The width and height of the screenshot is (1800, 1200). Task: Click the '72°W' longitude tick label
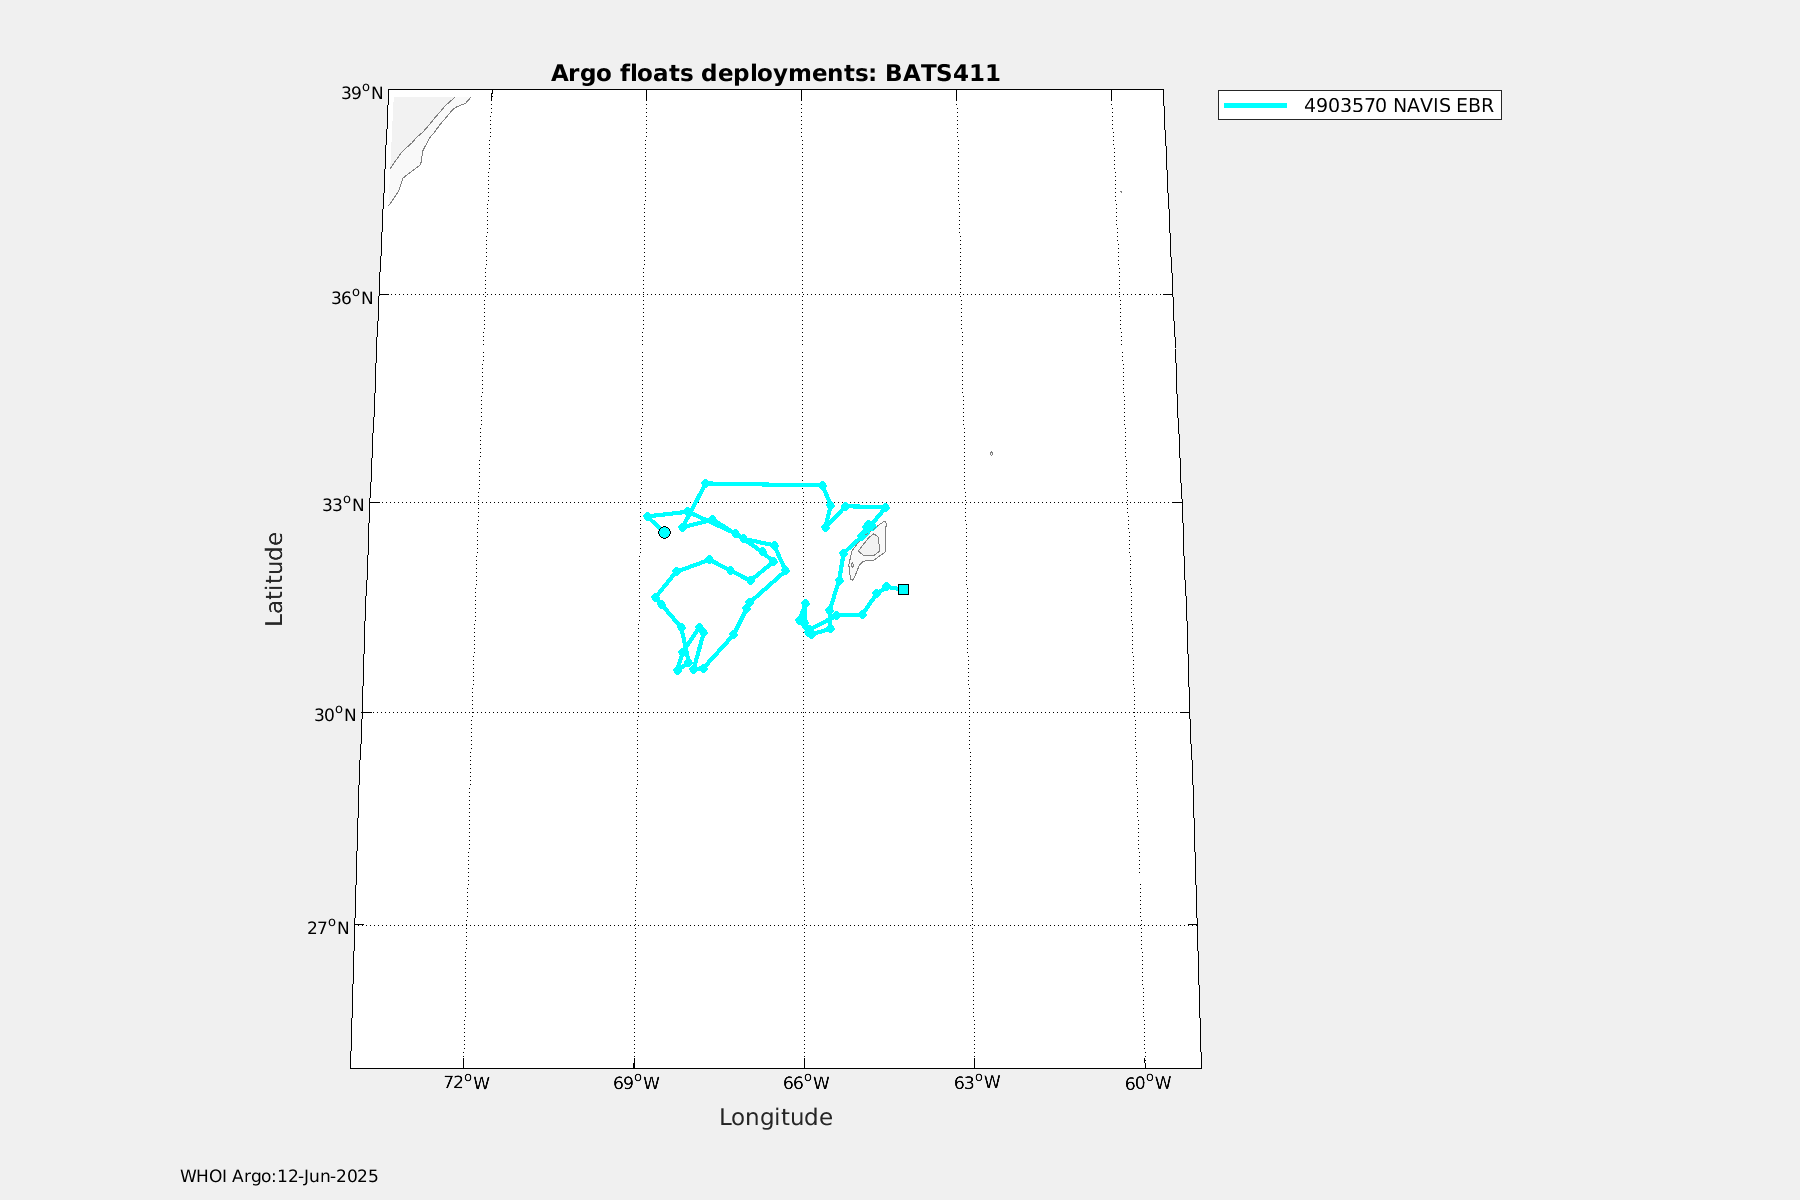click(x=467, y=1083)
